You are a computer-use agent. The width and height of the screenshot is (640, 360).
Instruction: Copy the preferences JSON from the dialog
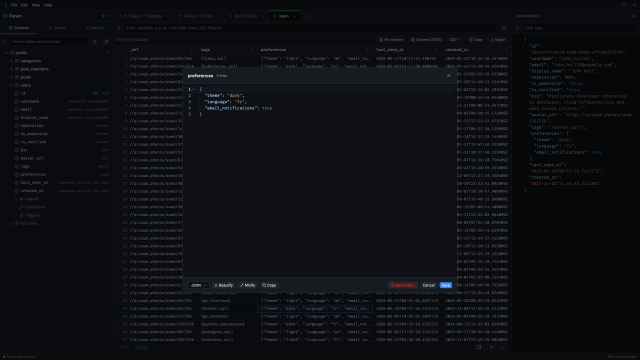coord(269,285)
